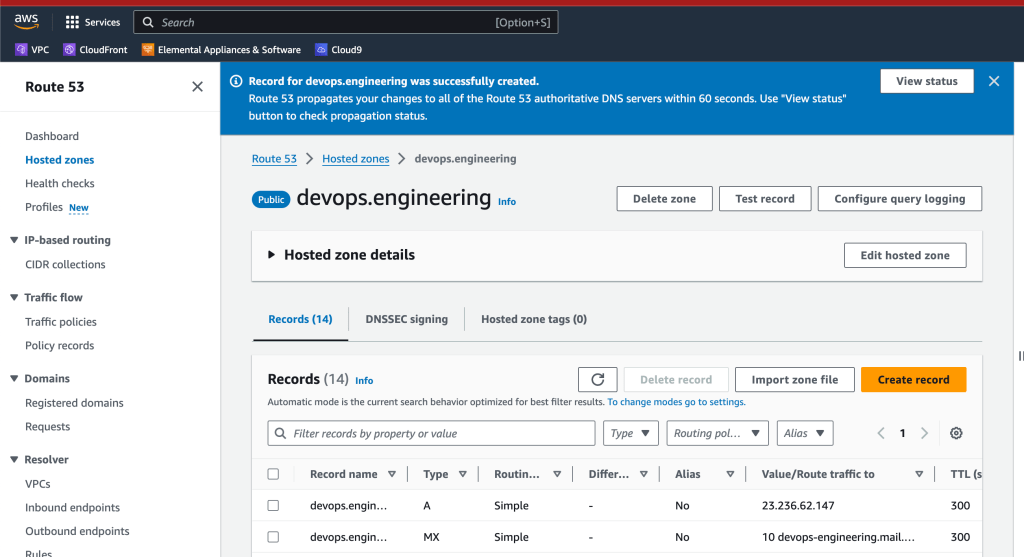The image size is (1024, 557).
Task: Switch to DNSSEC signing tab
Action: pyautogui.click(x=406, y=319)
